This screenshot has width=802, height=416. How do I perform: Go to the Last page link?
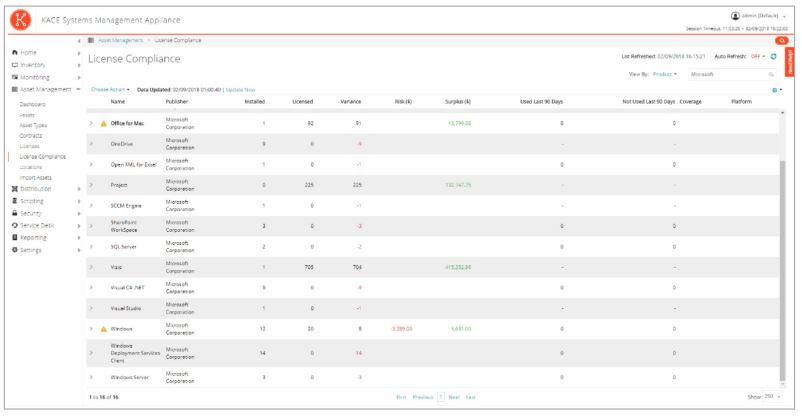tap(471, 397)
